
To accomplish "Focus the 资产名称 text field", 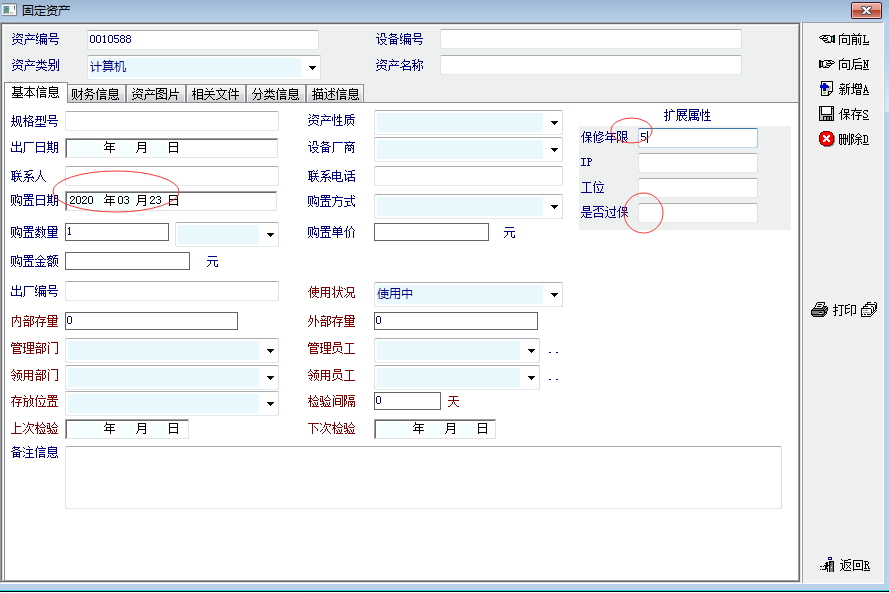I will [590, 65].
